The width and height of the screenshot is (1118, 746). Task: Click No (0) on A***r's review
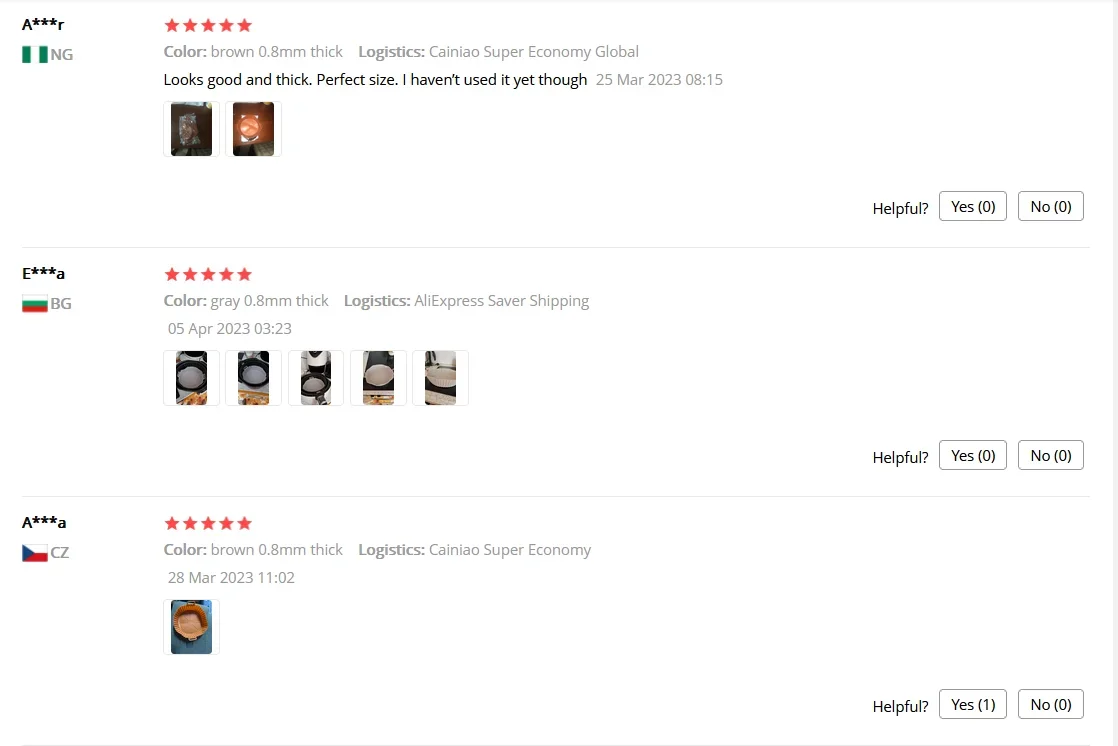(1050, 206)
